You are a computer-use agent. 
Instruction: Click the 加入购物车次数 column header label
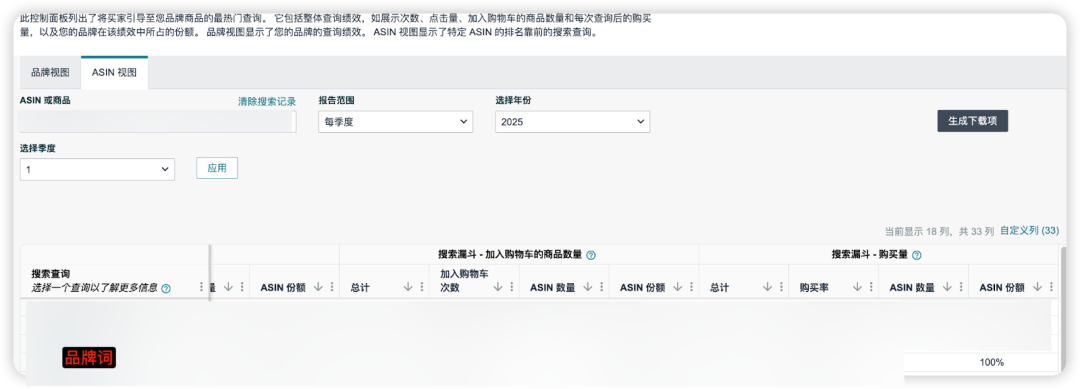pyautogui.click(x=464, y=281)
